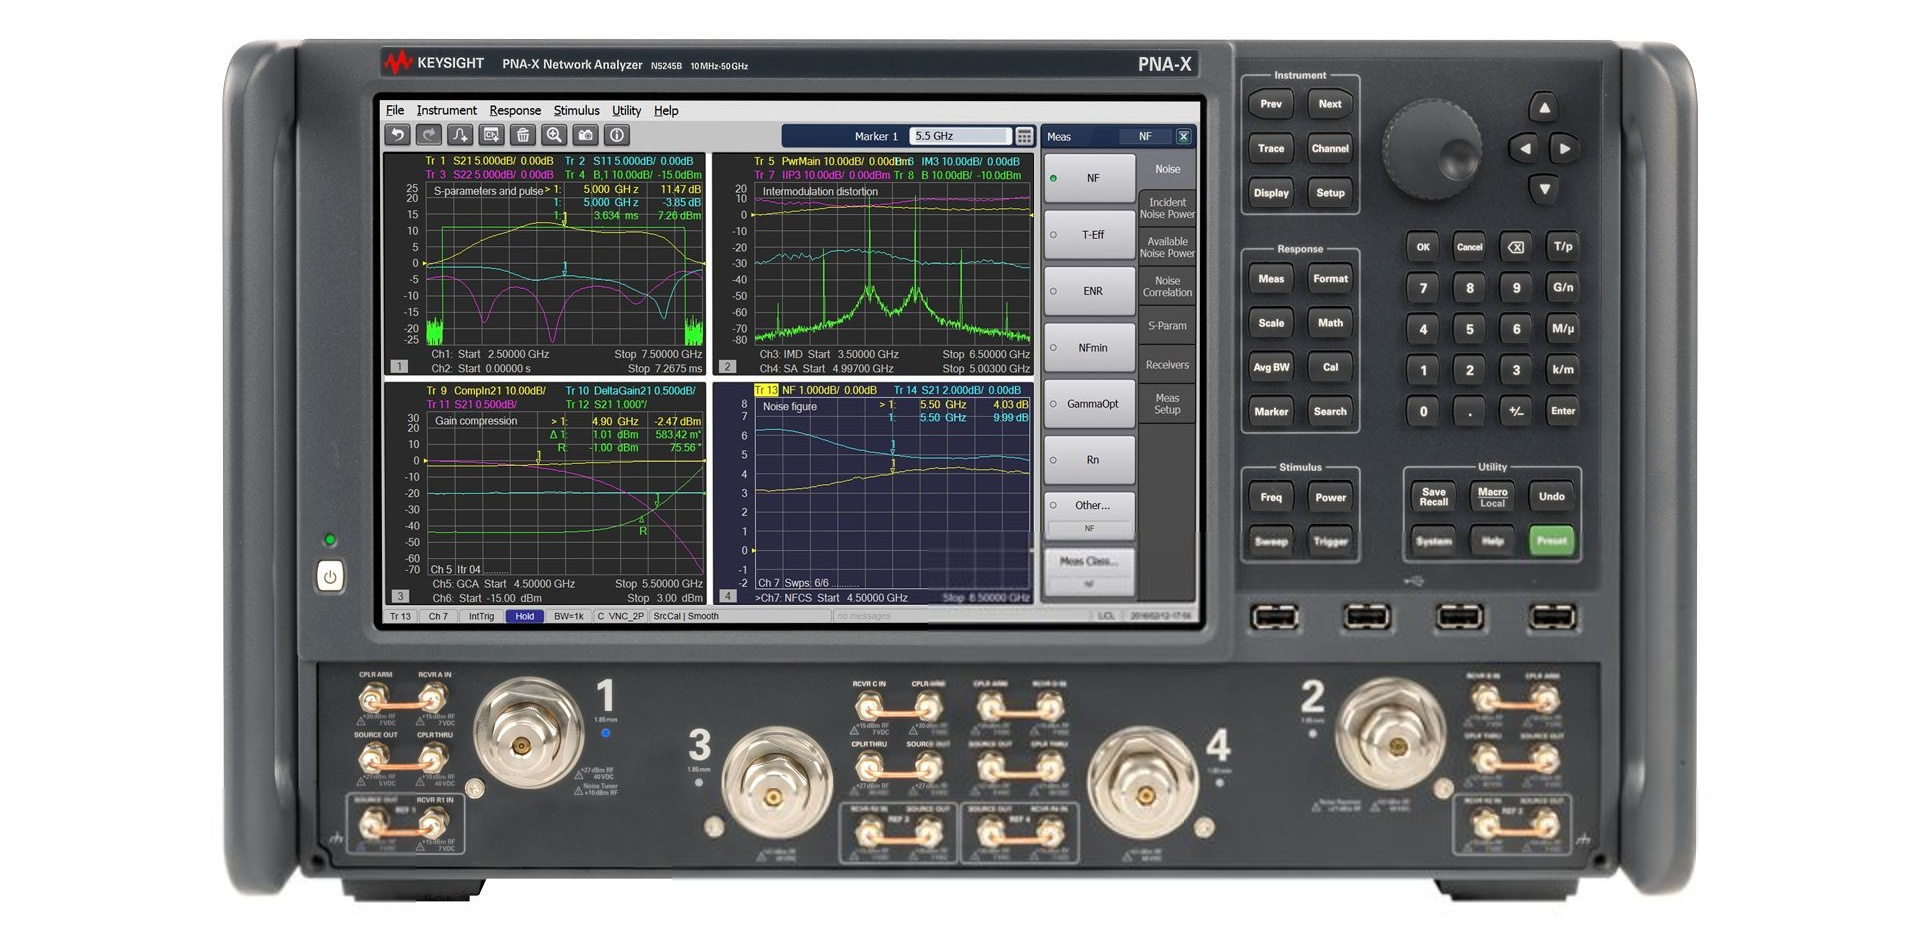
Task: Select the ENR measurement softkey
Action: 1090,291
